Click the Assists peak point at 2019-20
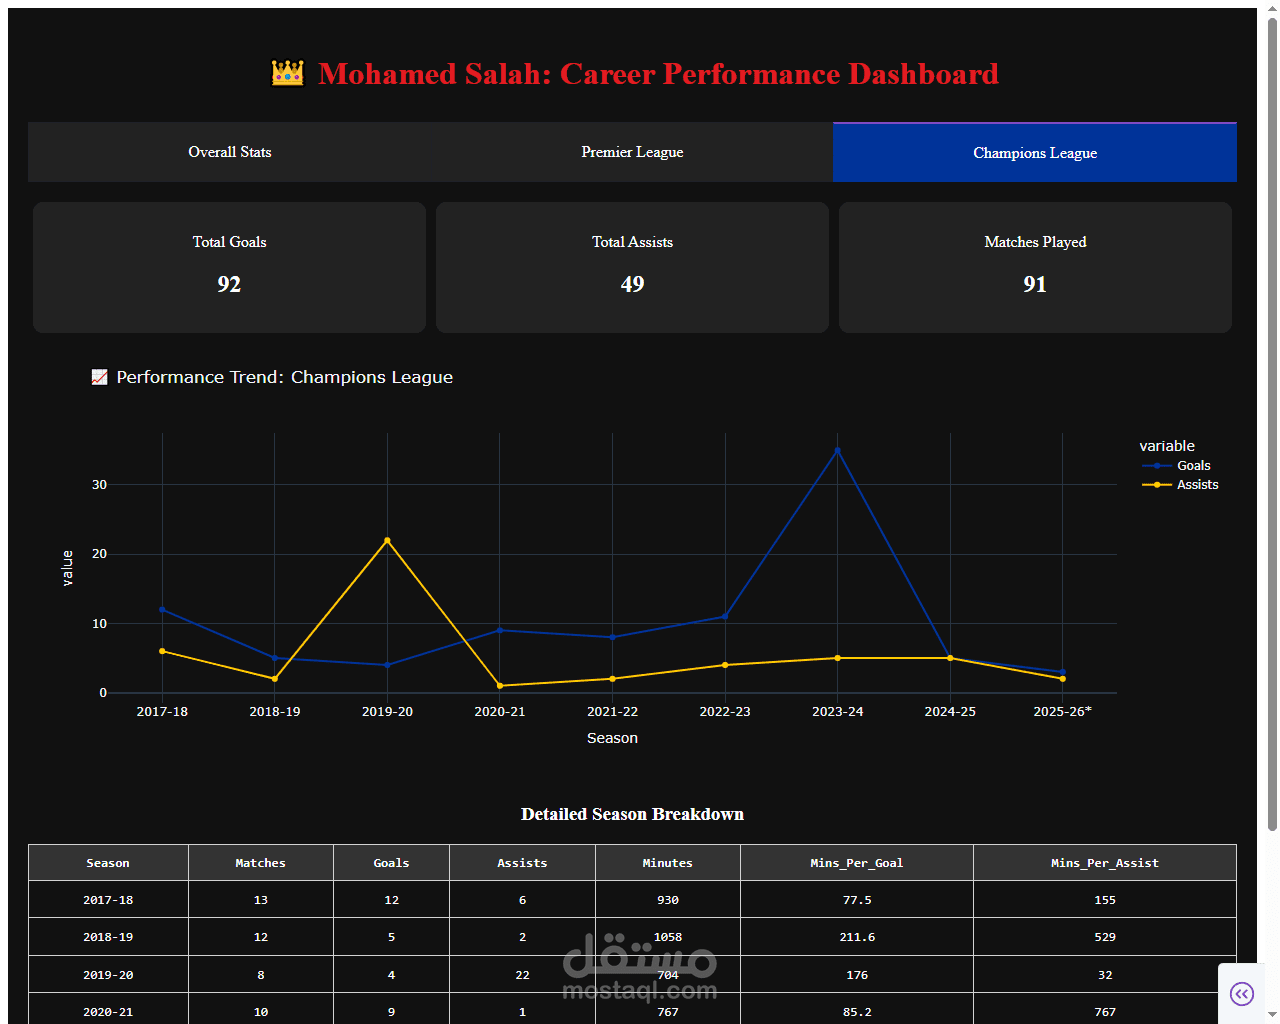Viewport: 1280px width, 1024px height. point(387,540)
